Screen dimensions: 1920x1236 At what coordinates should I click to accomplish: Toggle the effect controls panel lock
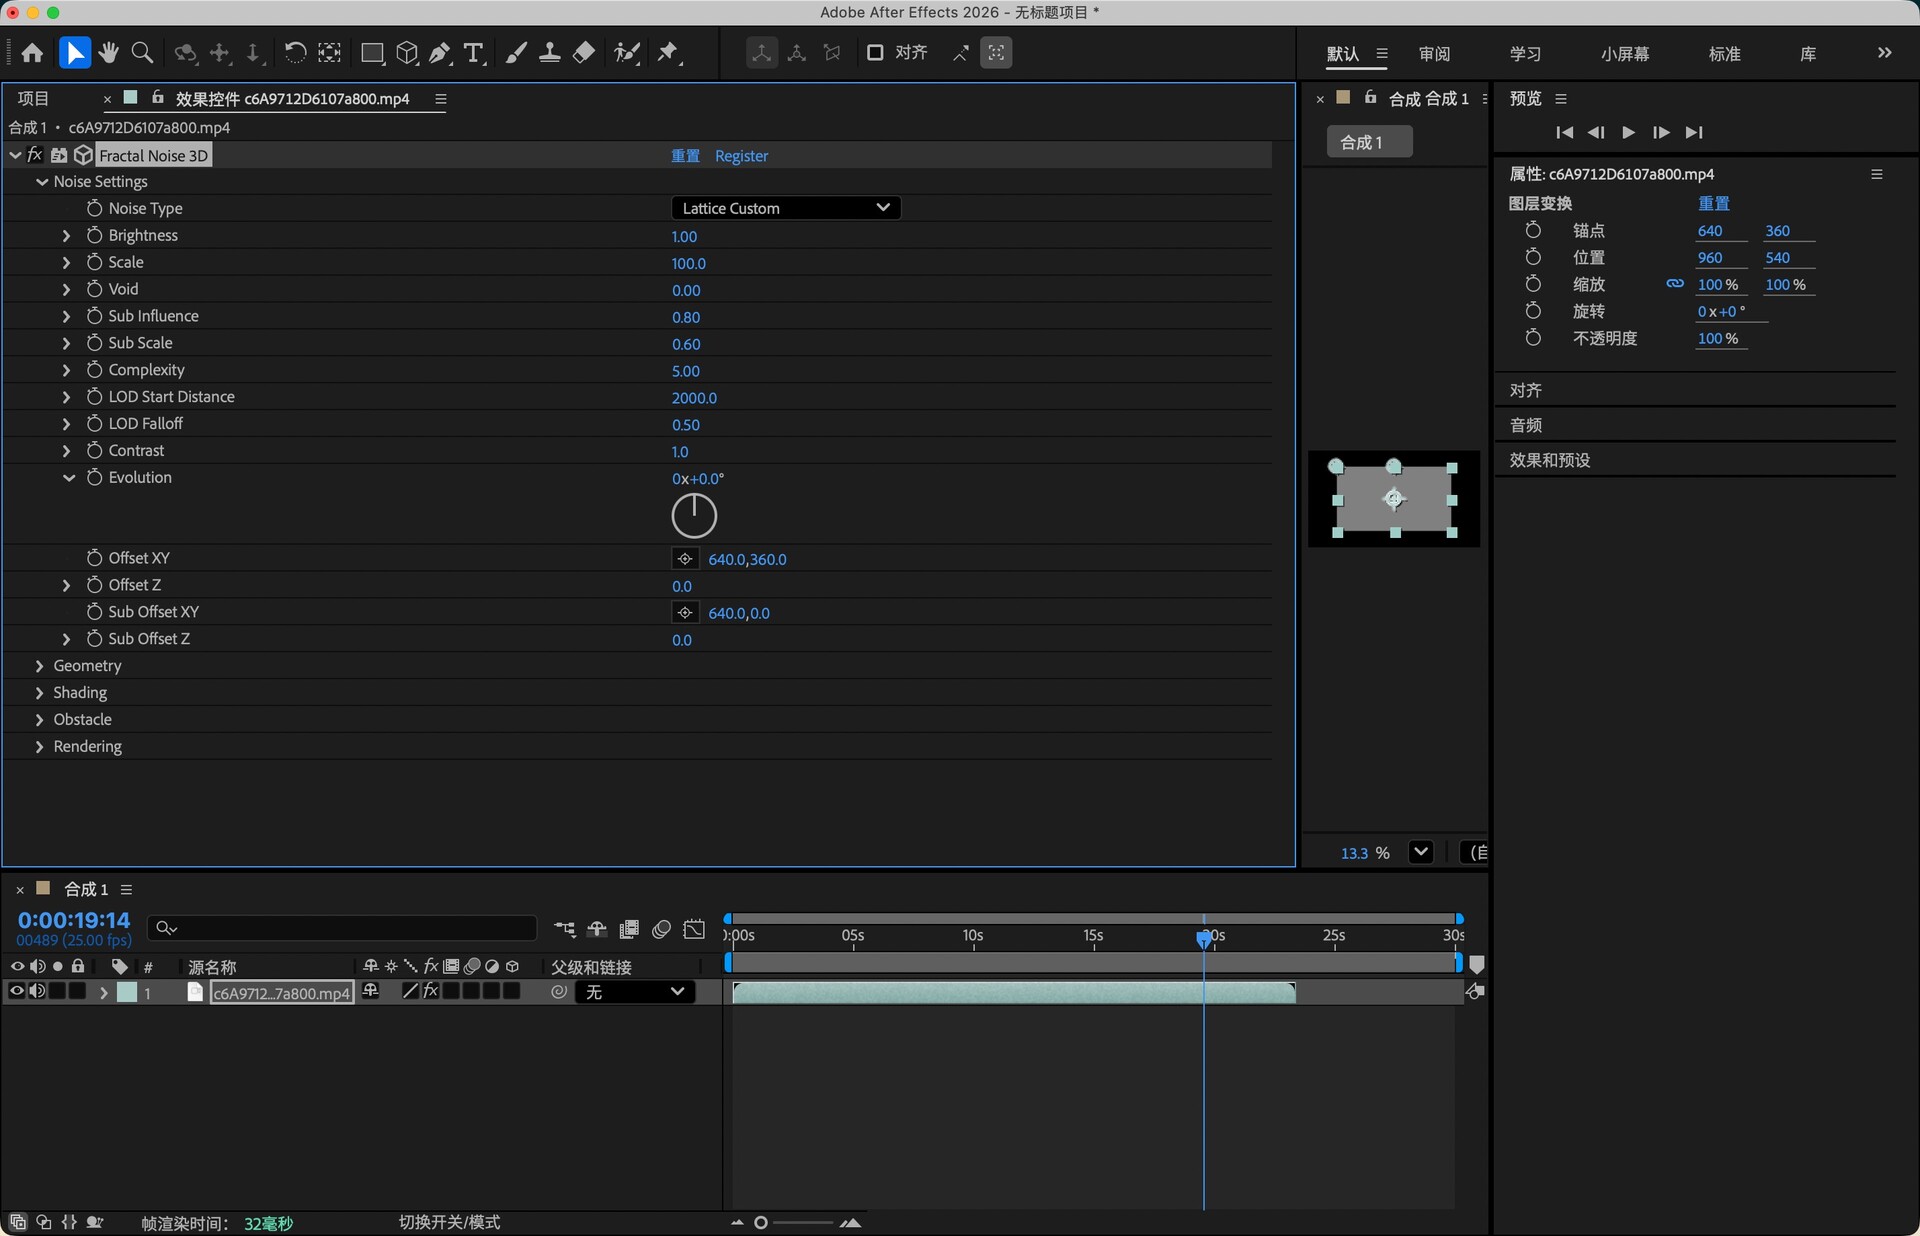157,97
